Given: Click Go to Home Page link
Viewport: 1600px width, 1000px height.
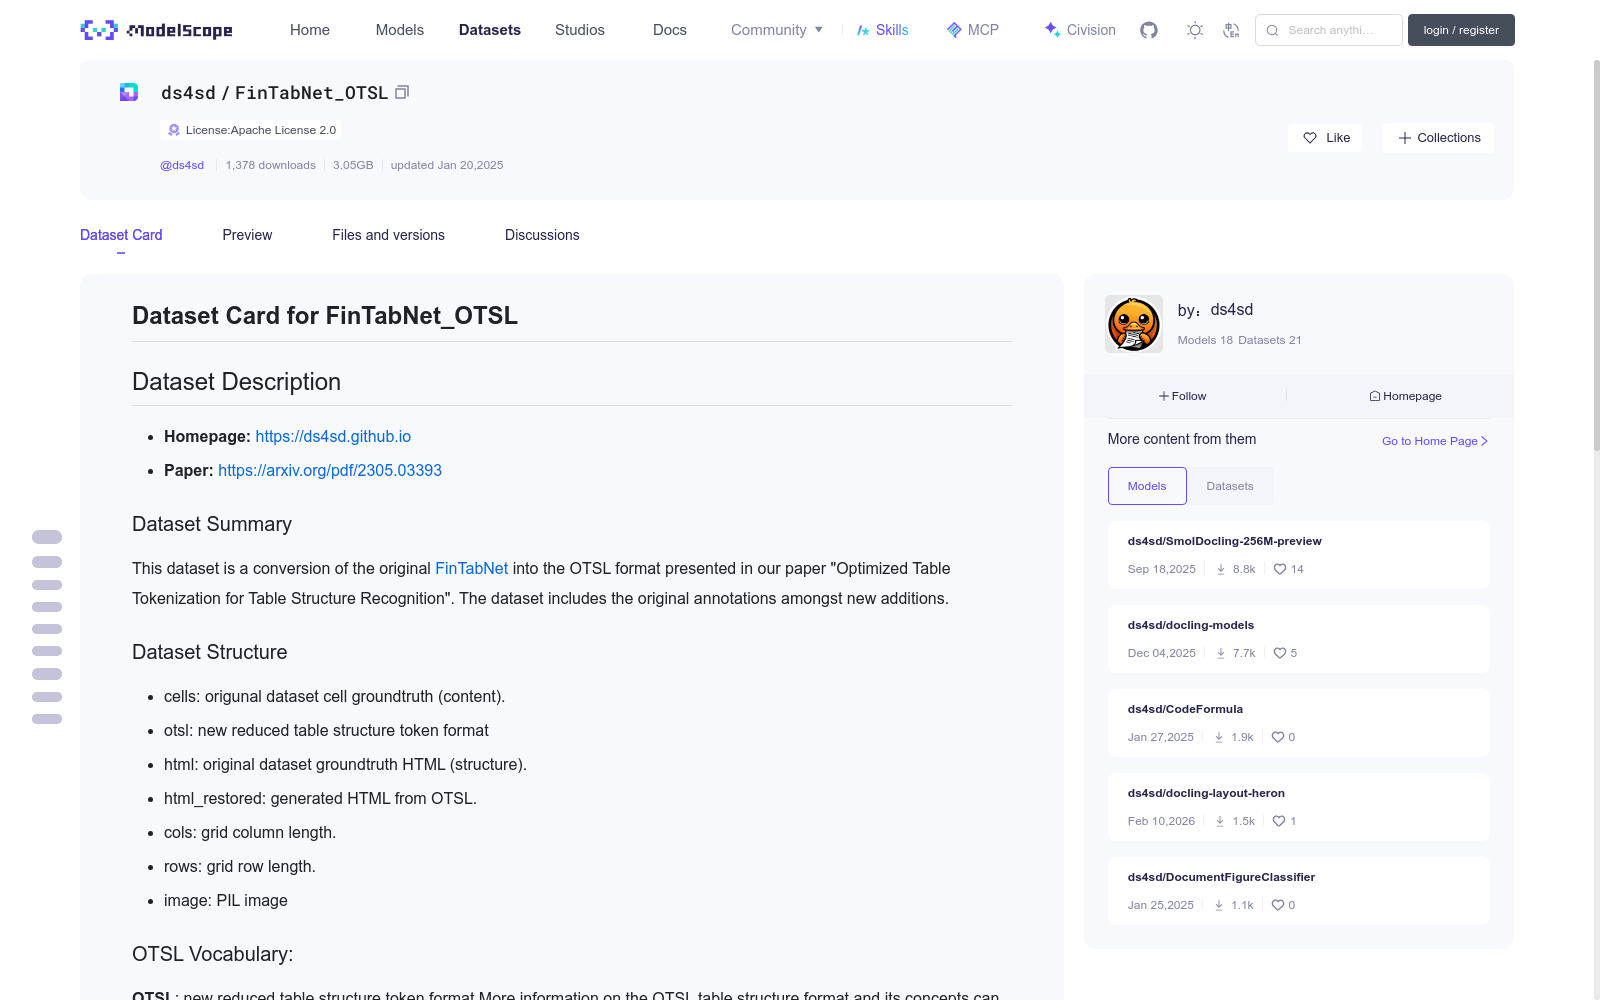Looking at the screenshot, I should (1435, 441).
